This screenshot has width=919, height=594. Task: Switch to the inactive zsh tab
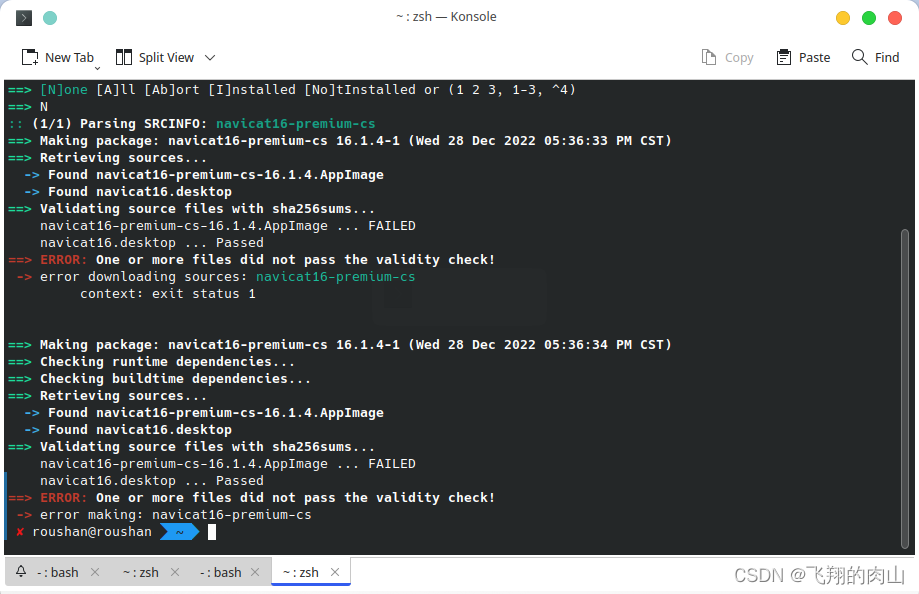(x=141, y=572)
